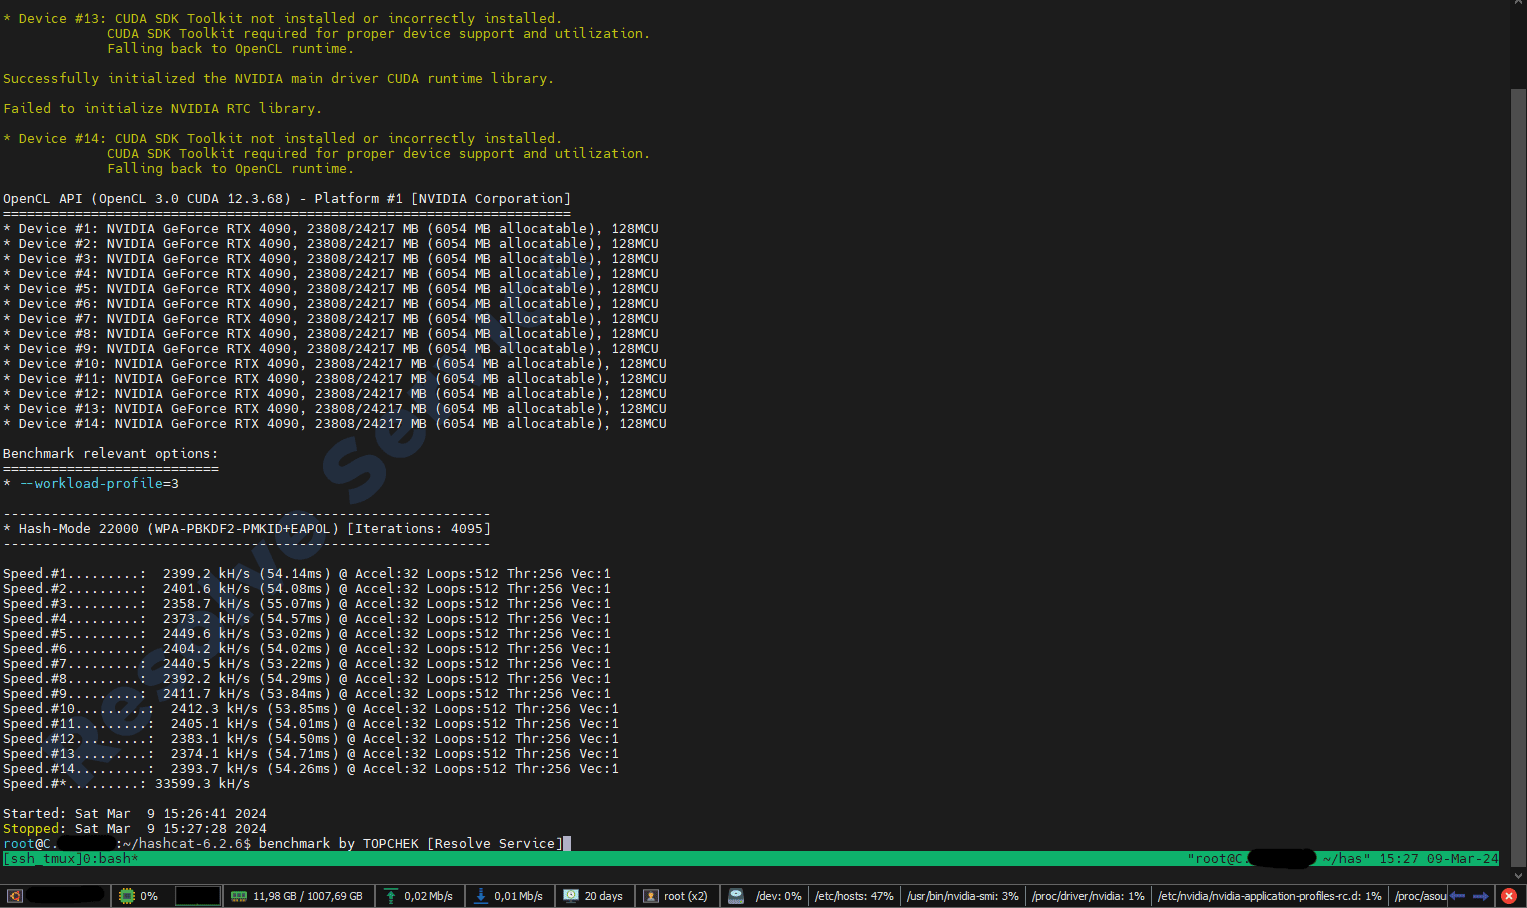The height and width of the screenshot is (908, 1527).
Task: Click the 'Device #10' RTX 4090 line in device list
Action: [335, 364]
